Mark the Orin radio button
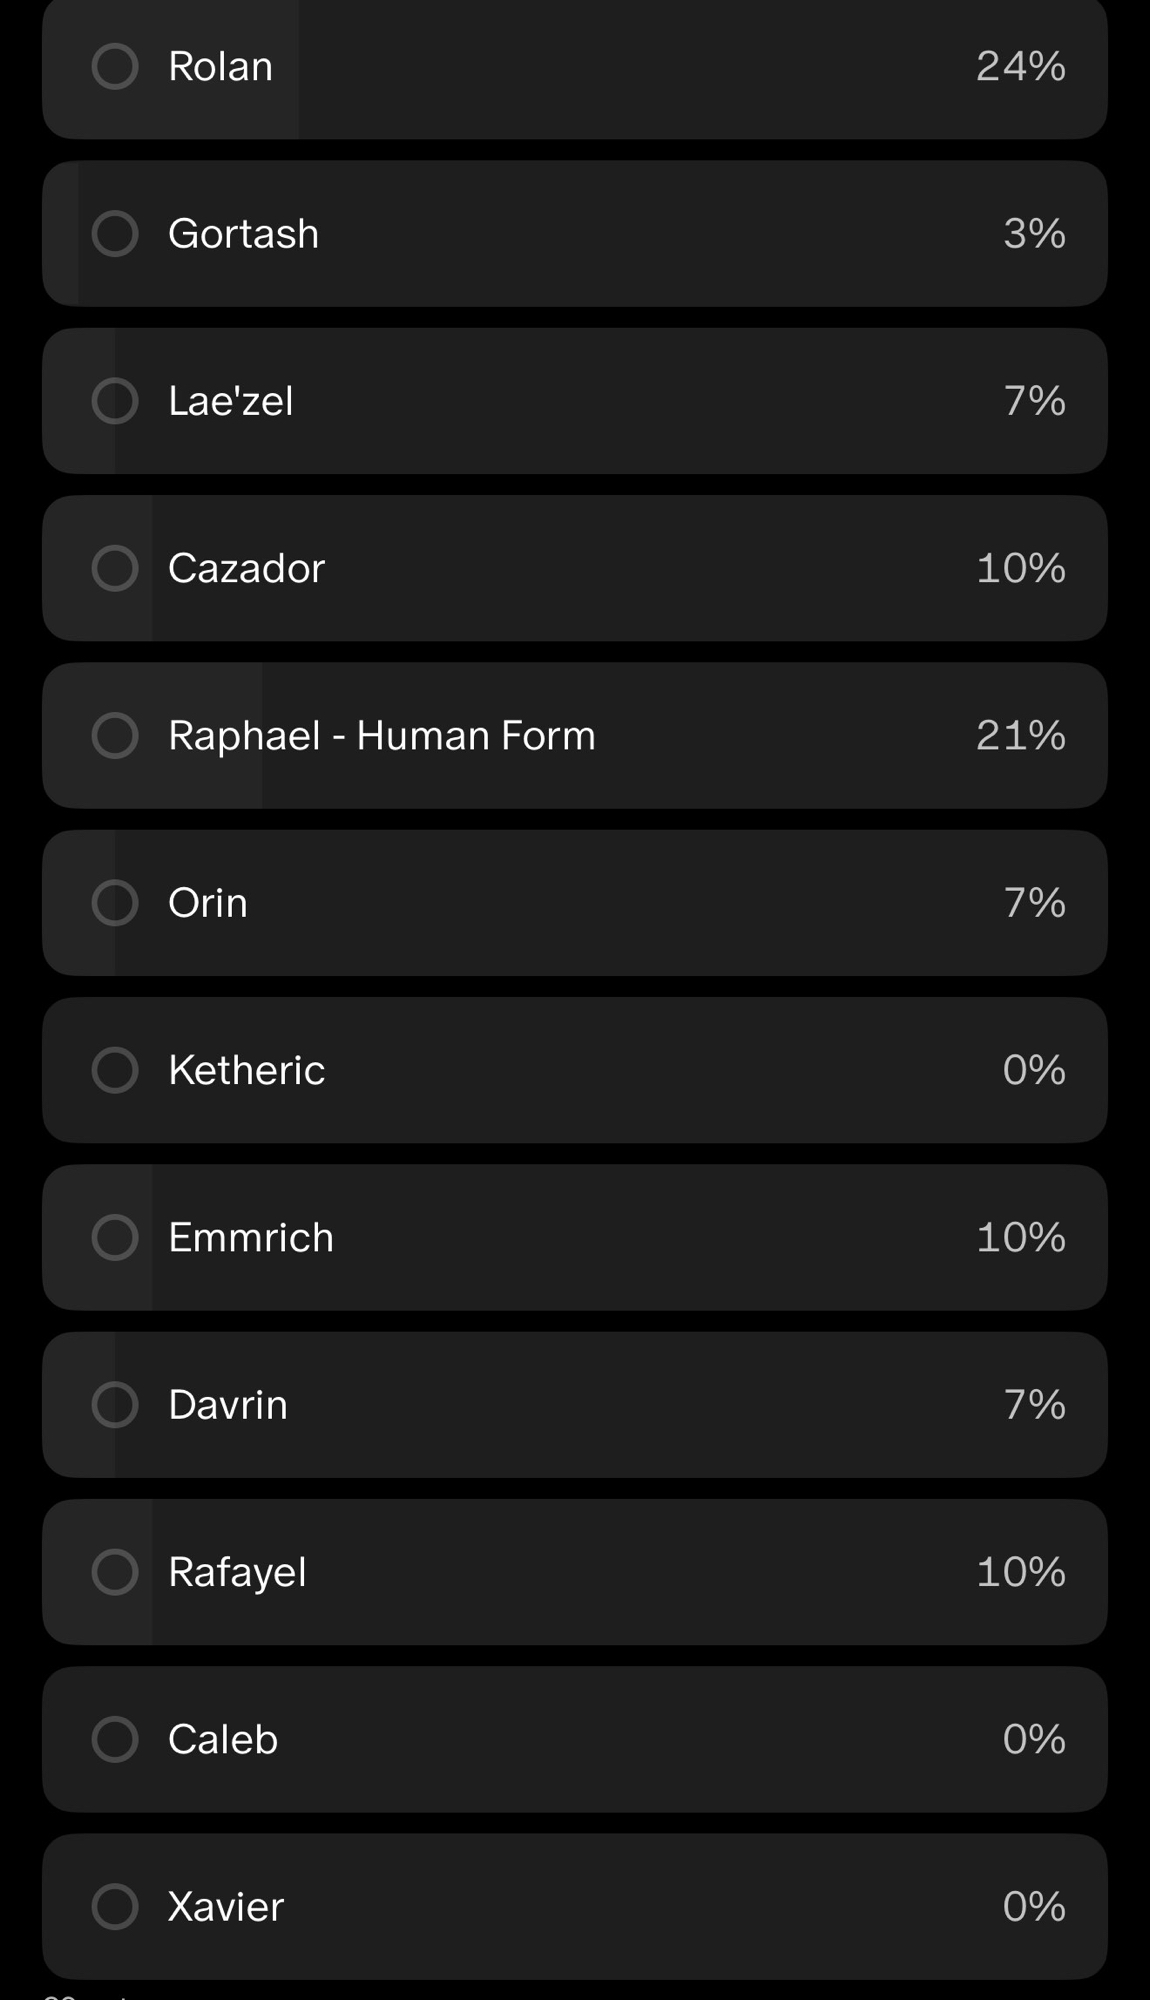Viewport: 1150px width, 2000px height. pos(115,903)
